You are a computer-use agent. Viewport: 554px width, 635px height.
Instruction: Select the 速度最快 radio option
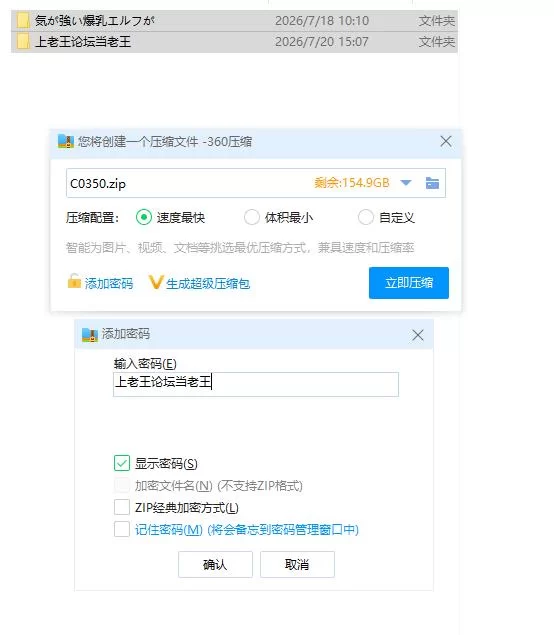pyautogui.click(x=144, y=217)
